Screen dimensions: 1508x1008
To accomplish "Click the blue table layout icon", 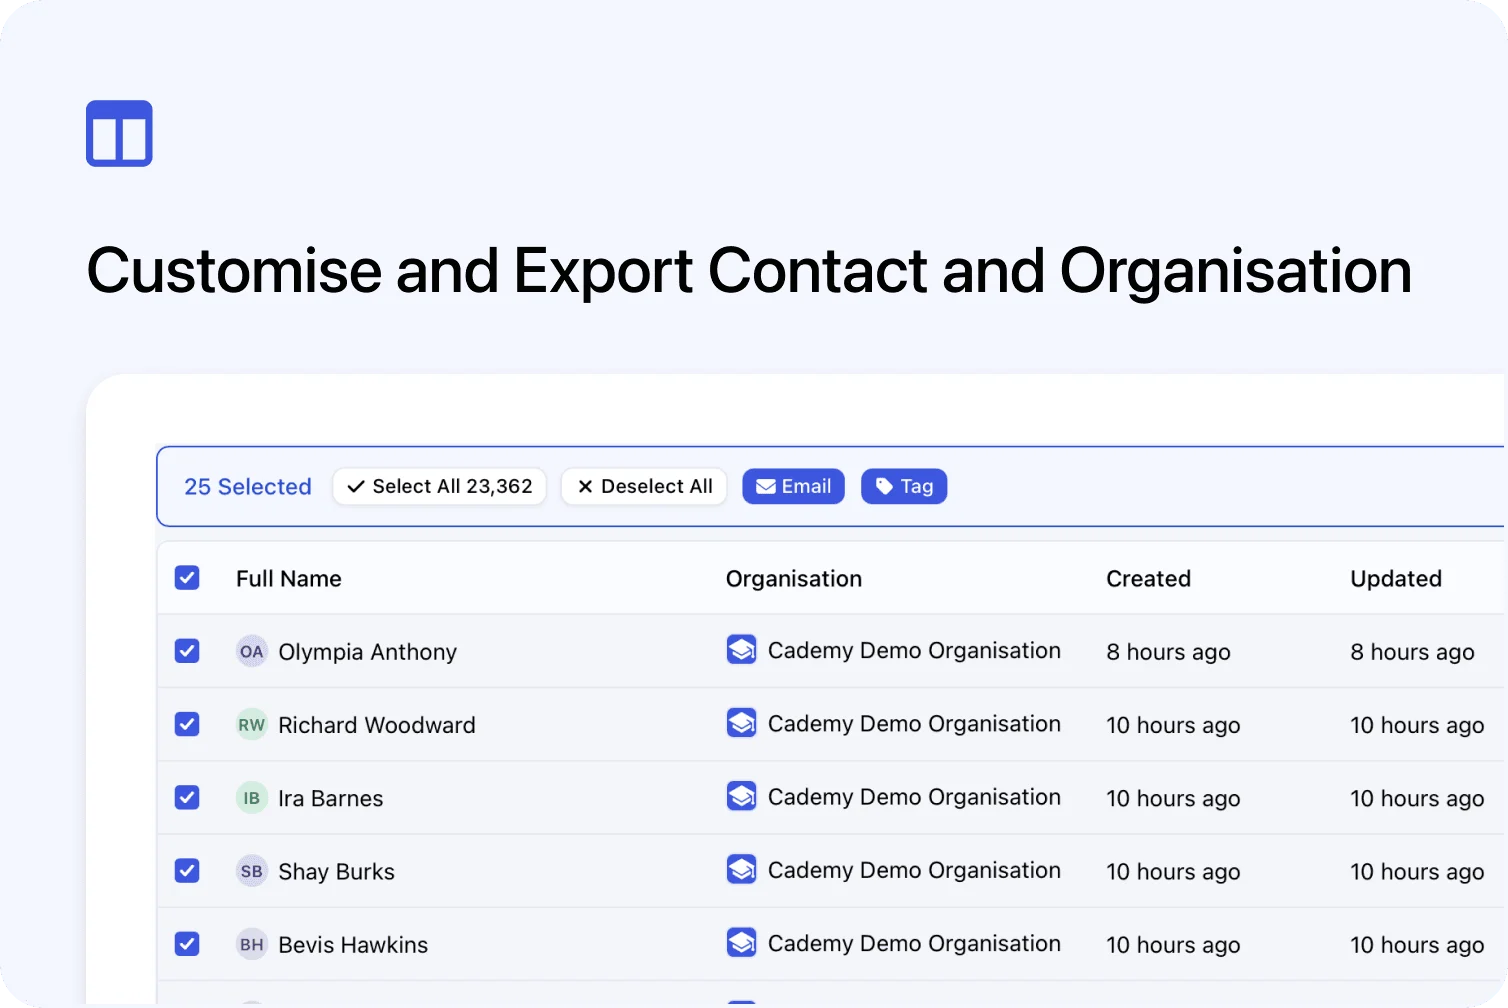I will pyautogui.click(x=119, y=133).
